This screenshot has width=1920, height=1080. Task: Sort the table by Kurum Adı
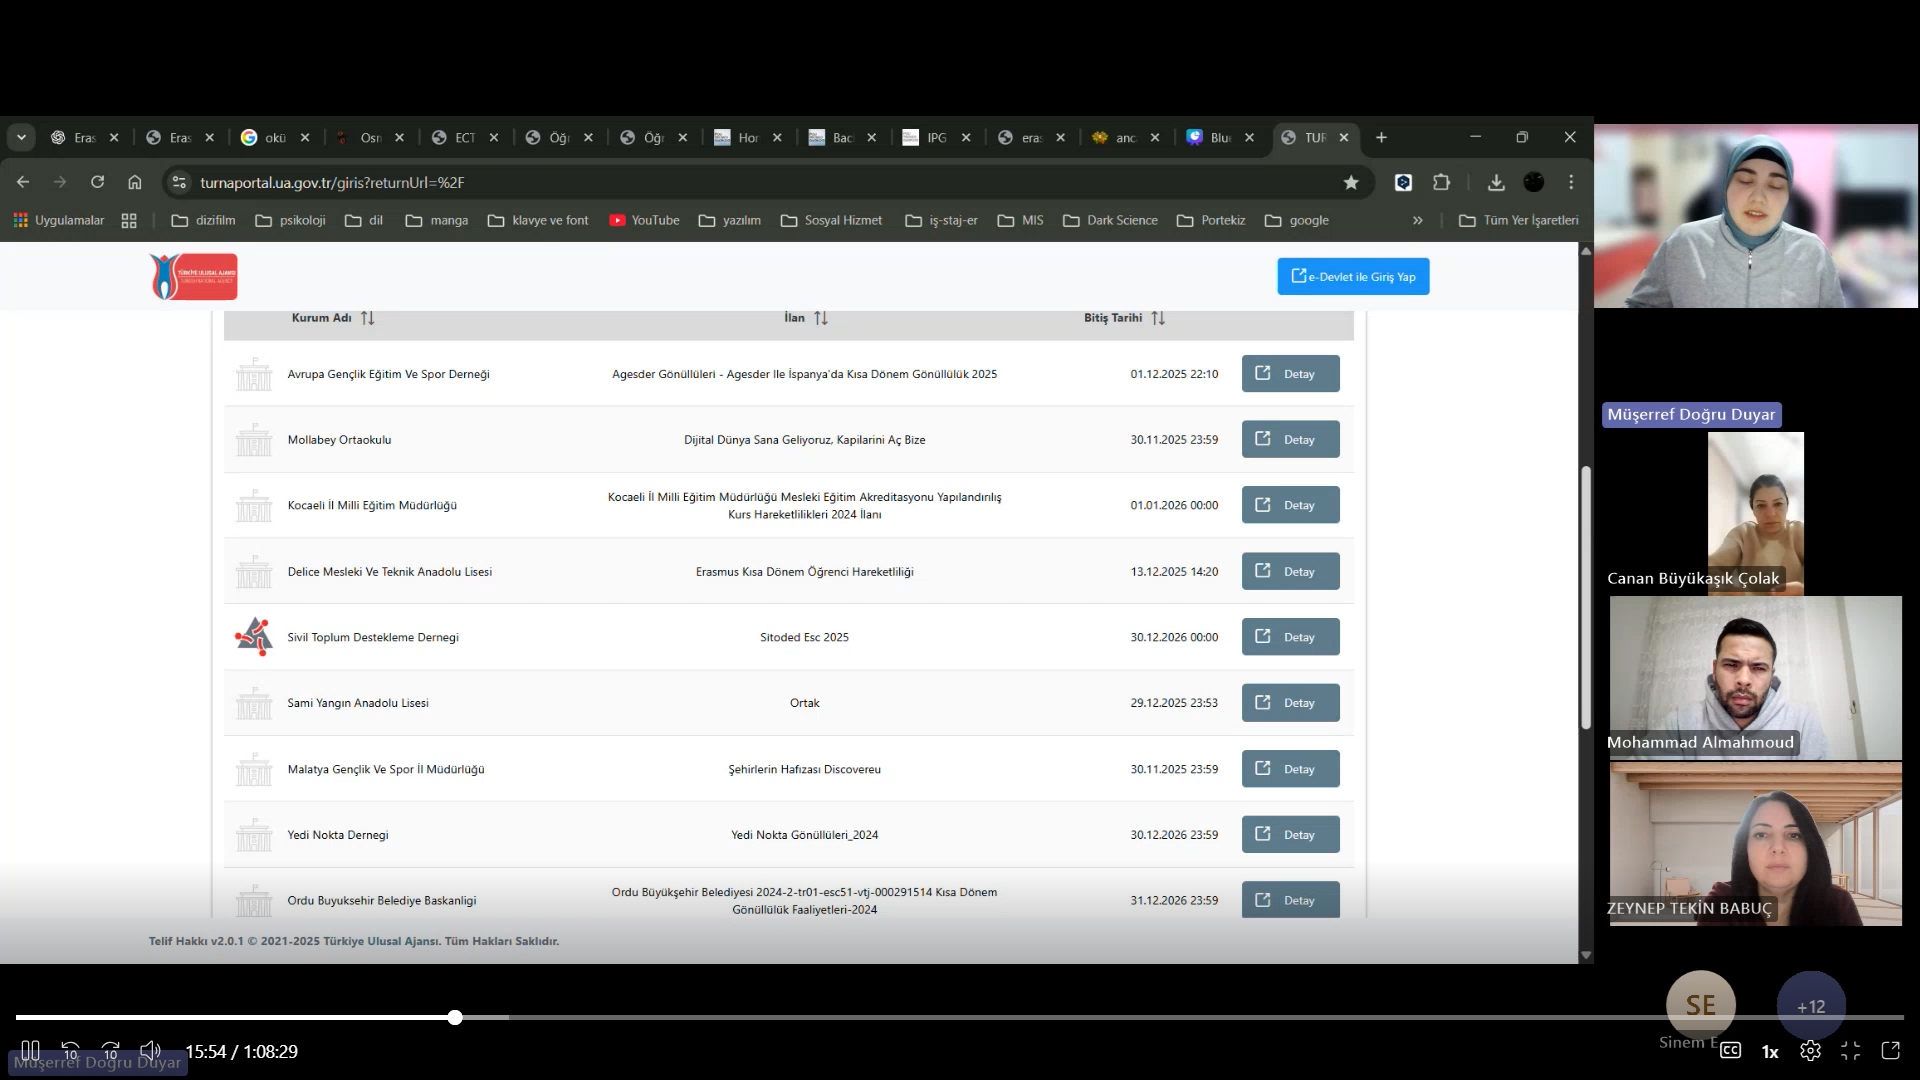point(367,318)
